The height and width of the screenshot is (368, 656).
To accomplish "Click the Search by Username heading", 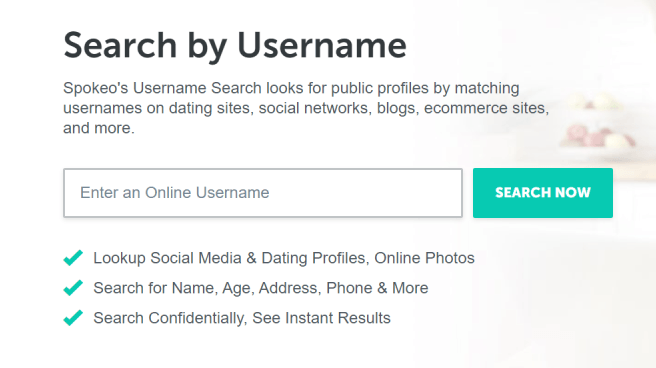I will tap(235, 46).
